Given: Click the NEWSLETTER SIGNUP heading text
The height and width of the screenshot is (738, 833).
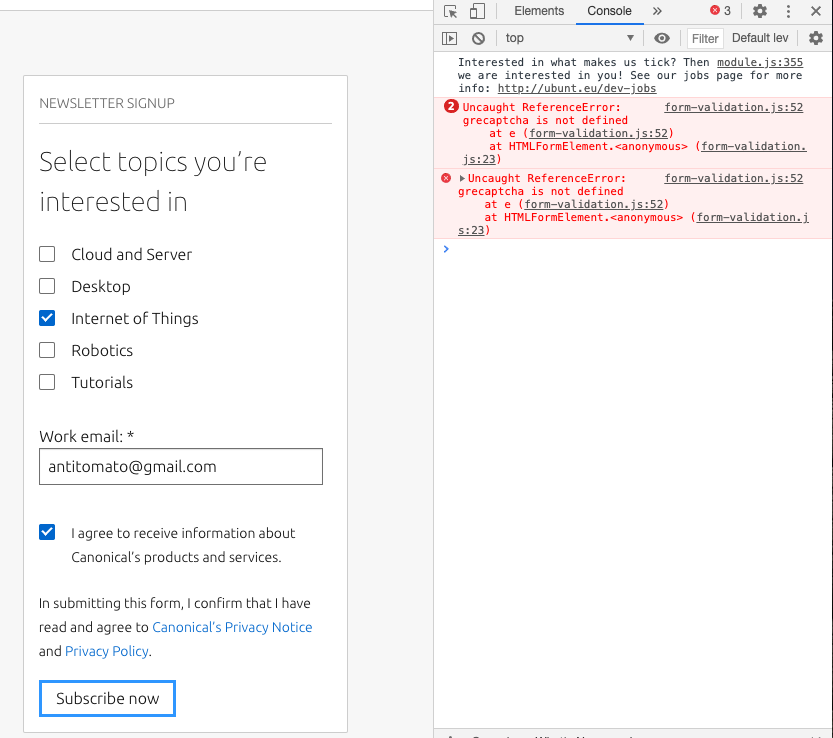Looking at the screenshot, I should coord(107,103).
